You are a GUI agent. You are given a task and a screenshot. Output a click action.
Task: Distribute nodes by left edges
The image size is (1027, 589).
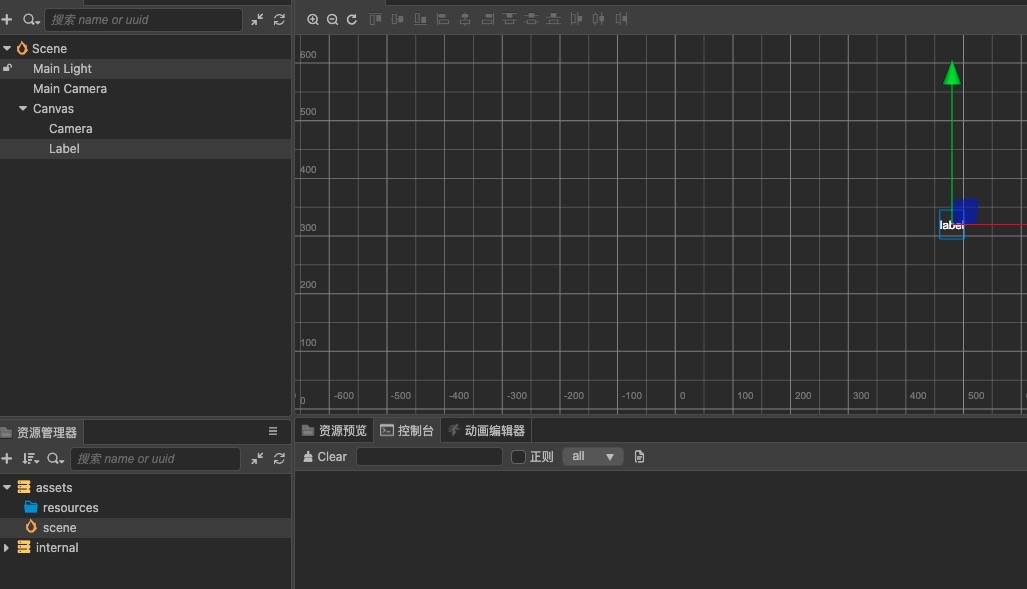click(x=576, y=19)
